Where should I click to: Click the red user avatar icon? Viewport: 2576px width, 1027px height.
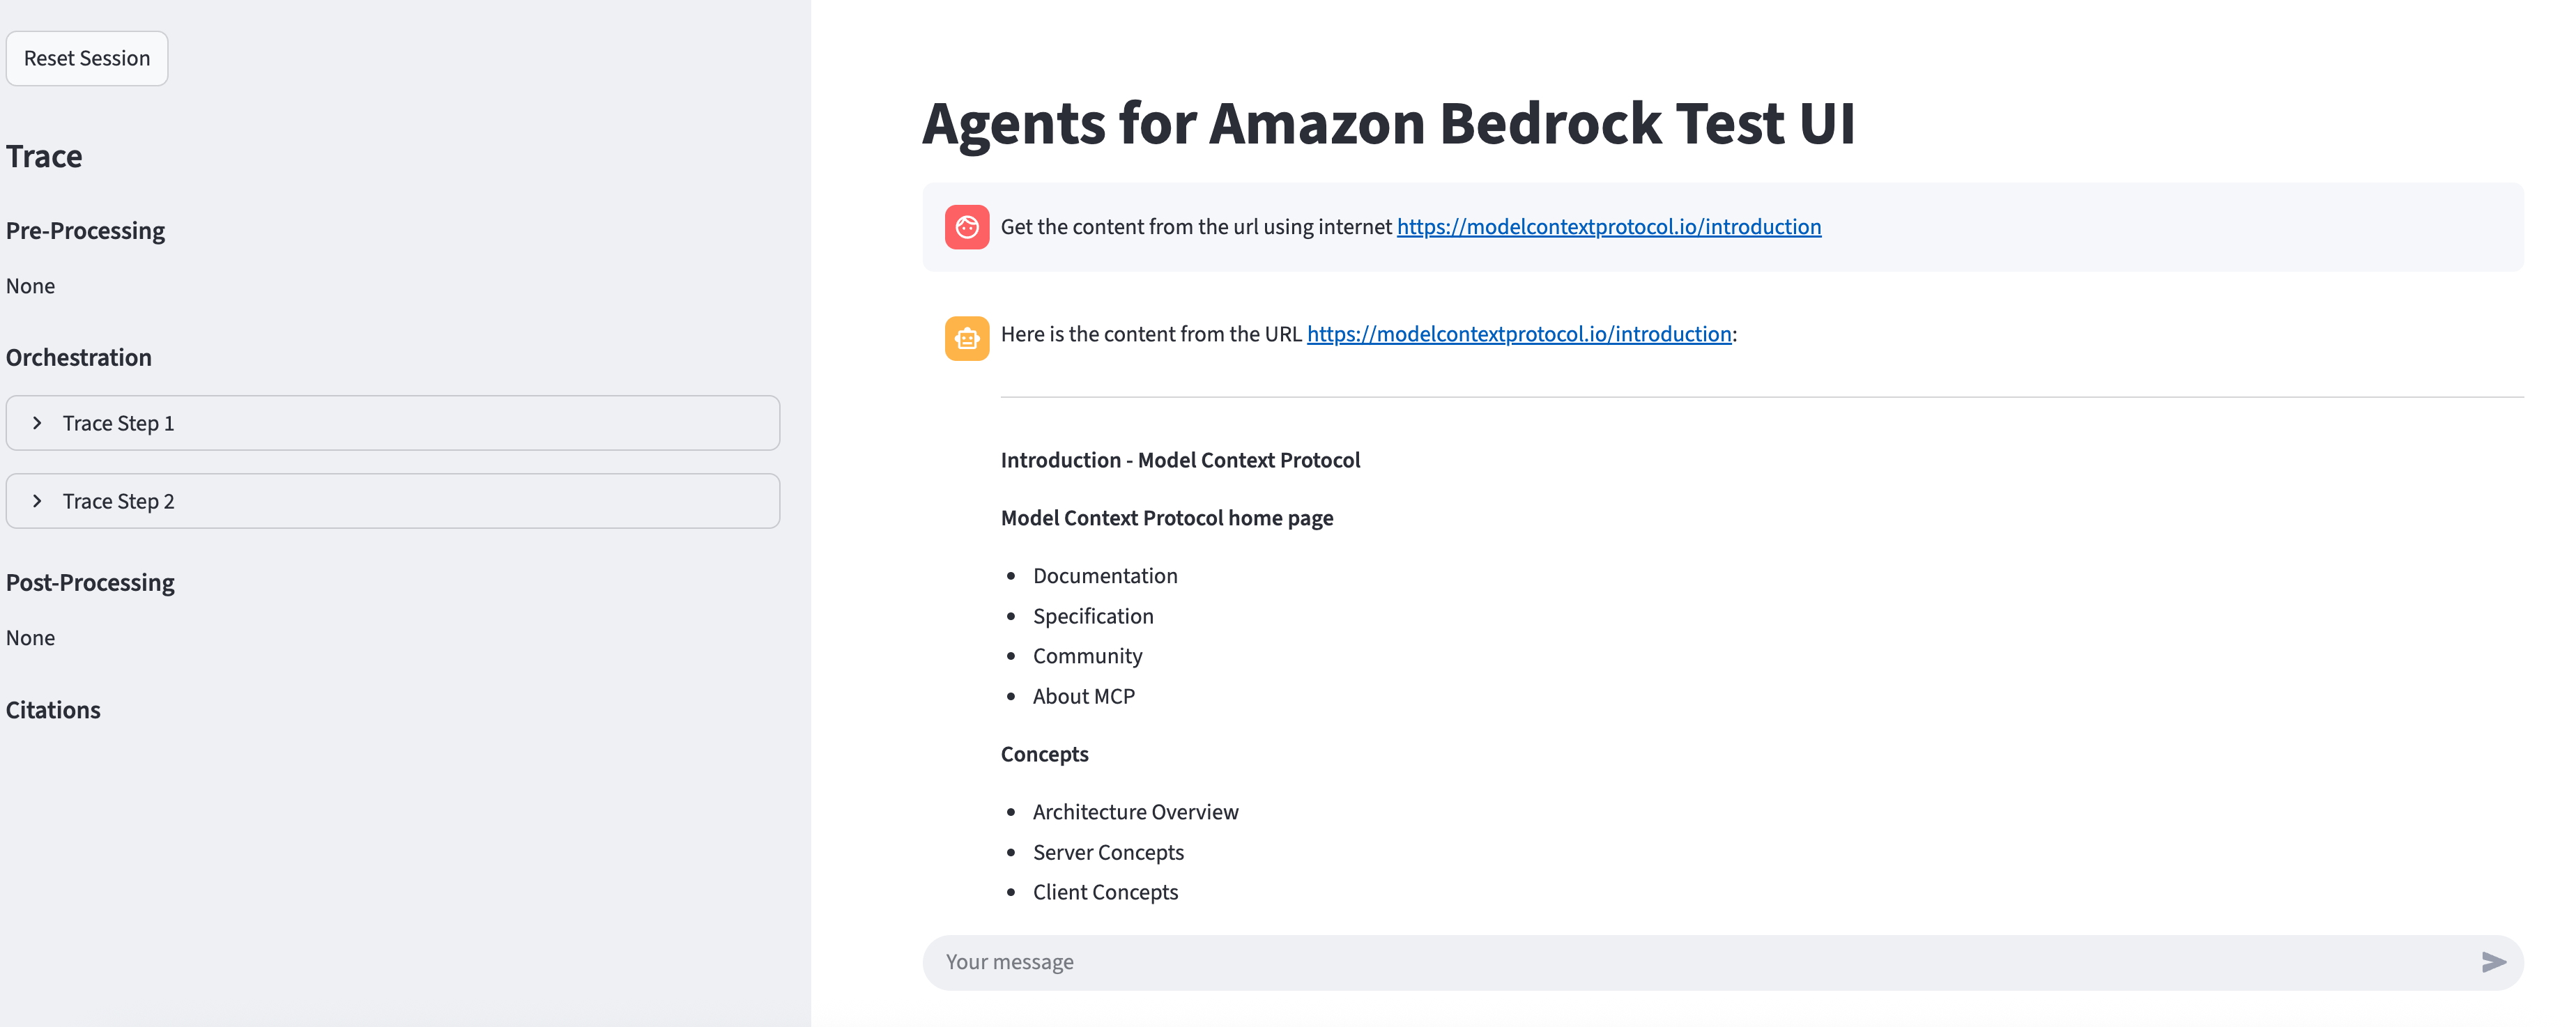[966, 227]
